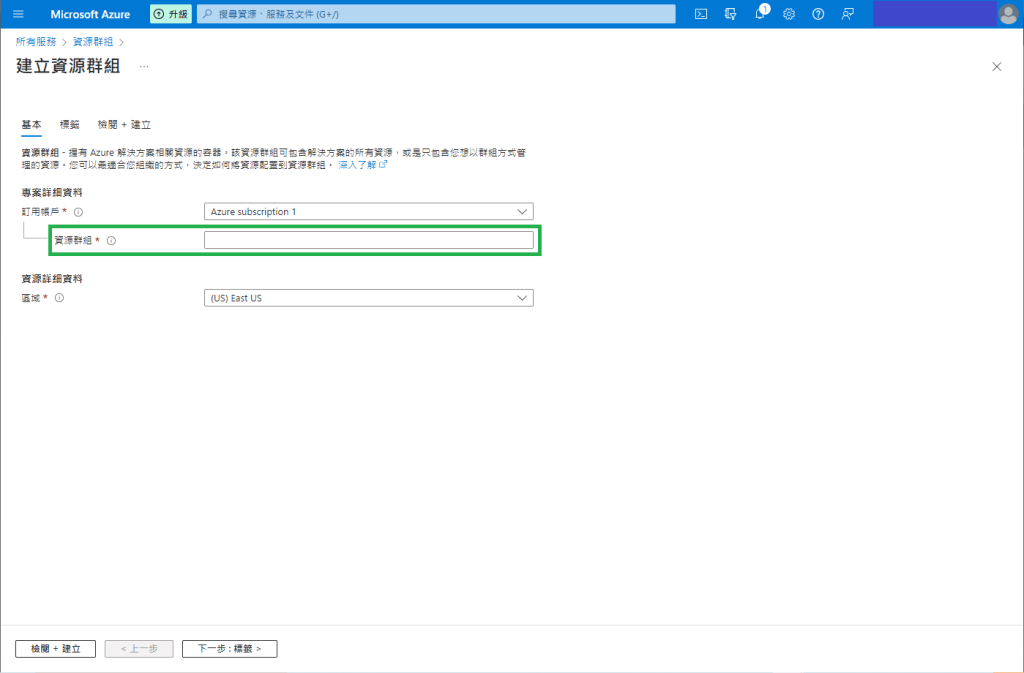Open the settings gear in the header

(789, 14)
